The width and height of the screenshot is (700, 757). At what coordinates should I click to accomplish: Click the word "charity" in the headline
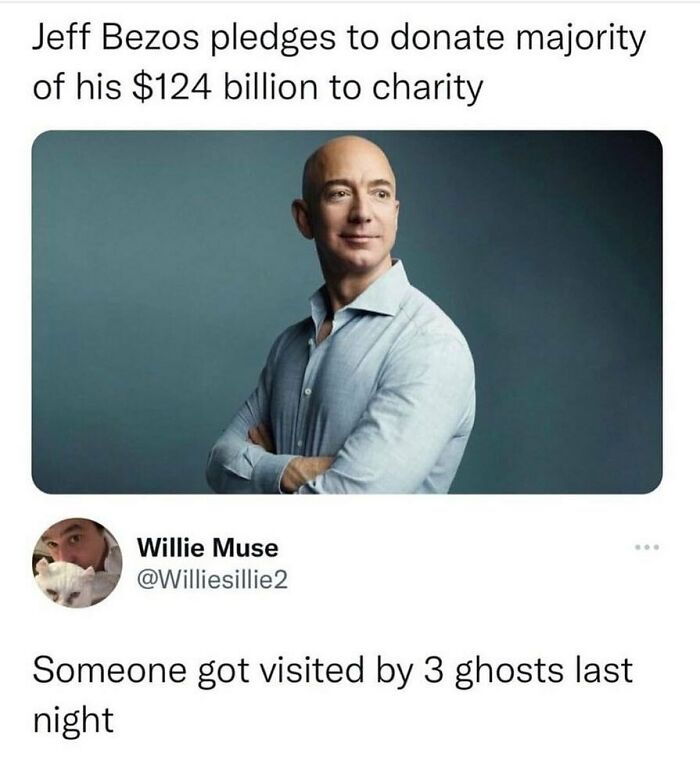click(428, 89)
